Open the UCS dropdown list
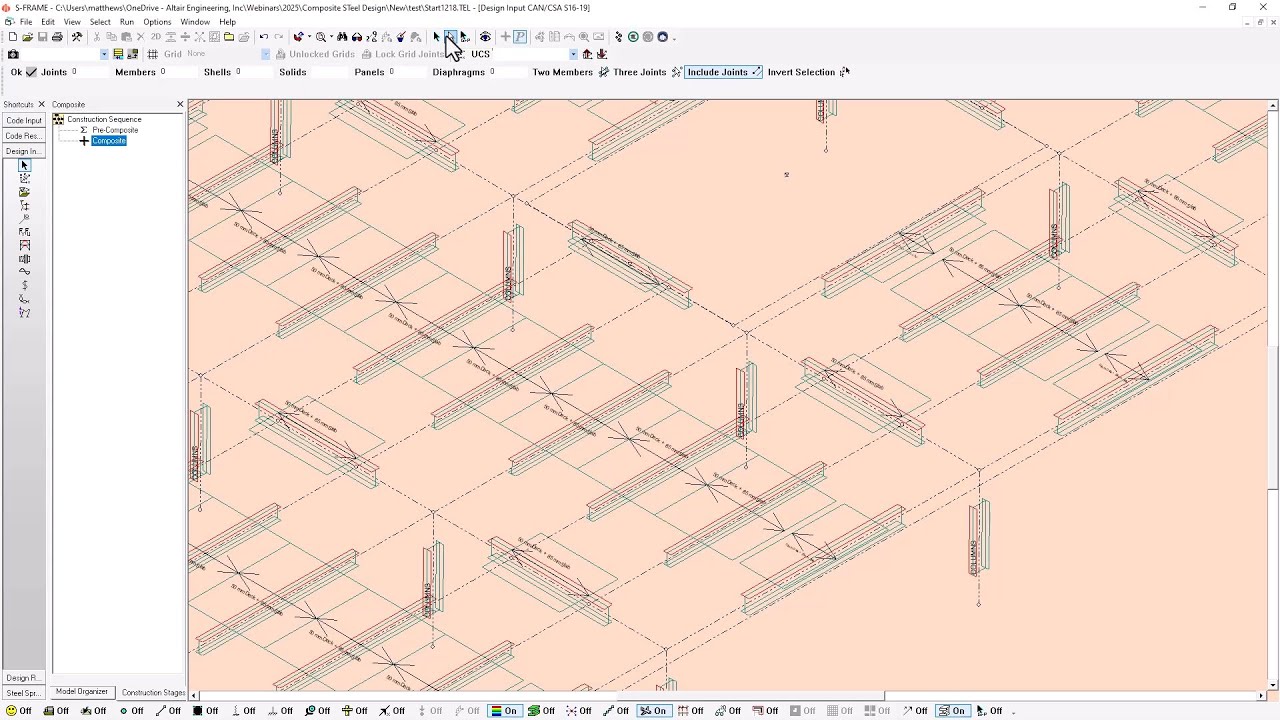 pos(573,54)
